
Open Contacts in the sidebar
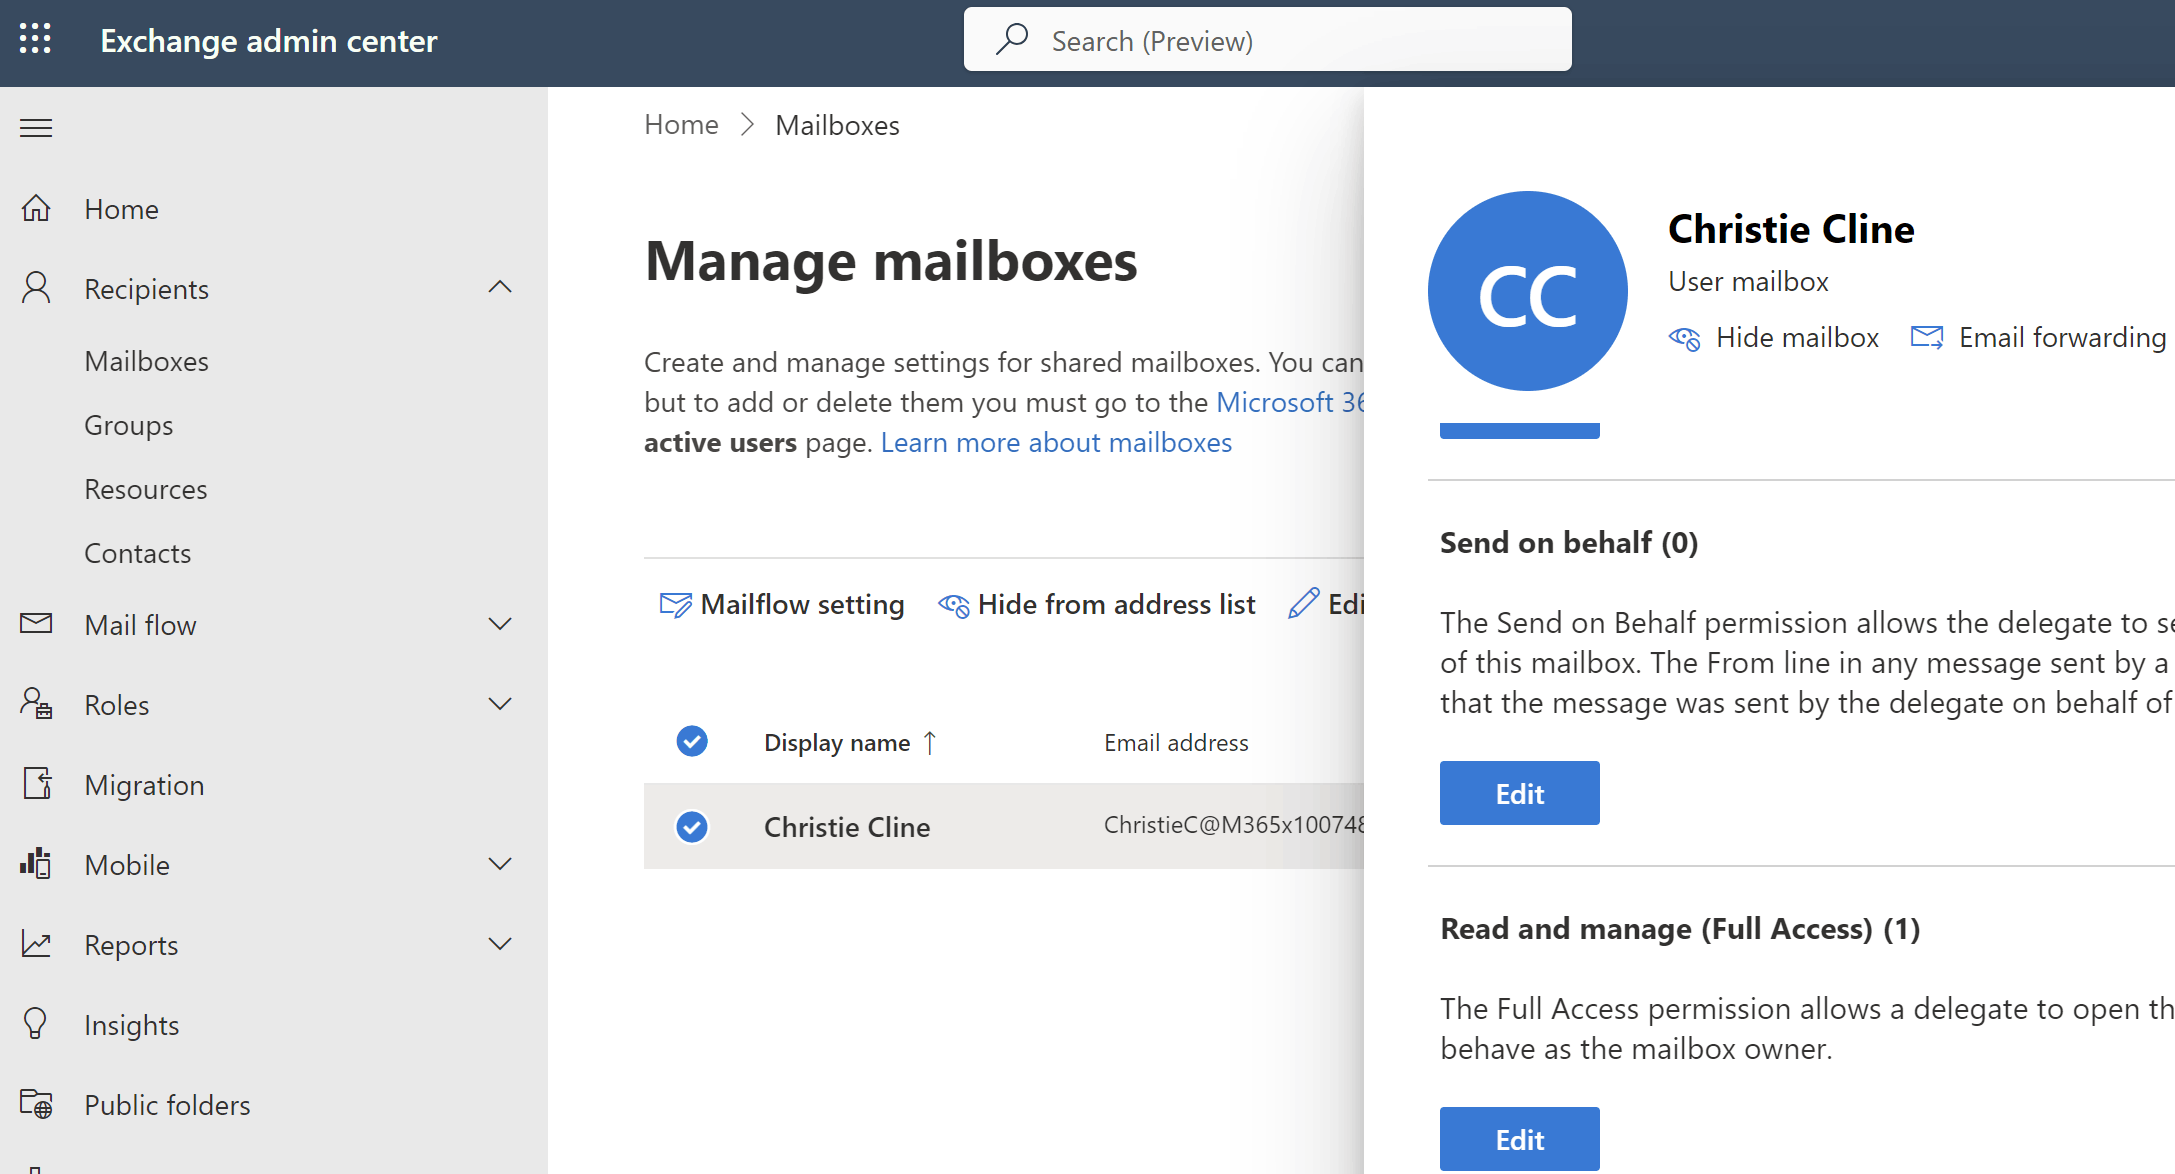pos(137,553)
